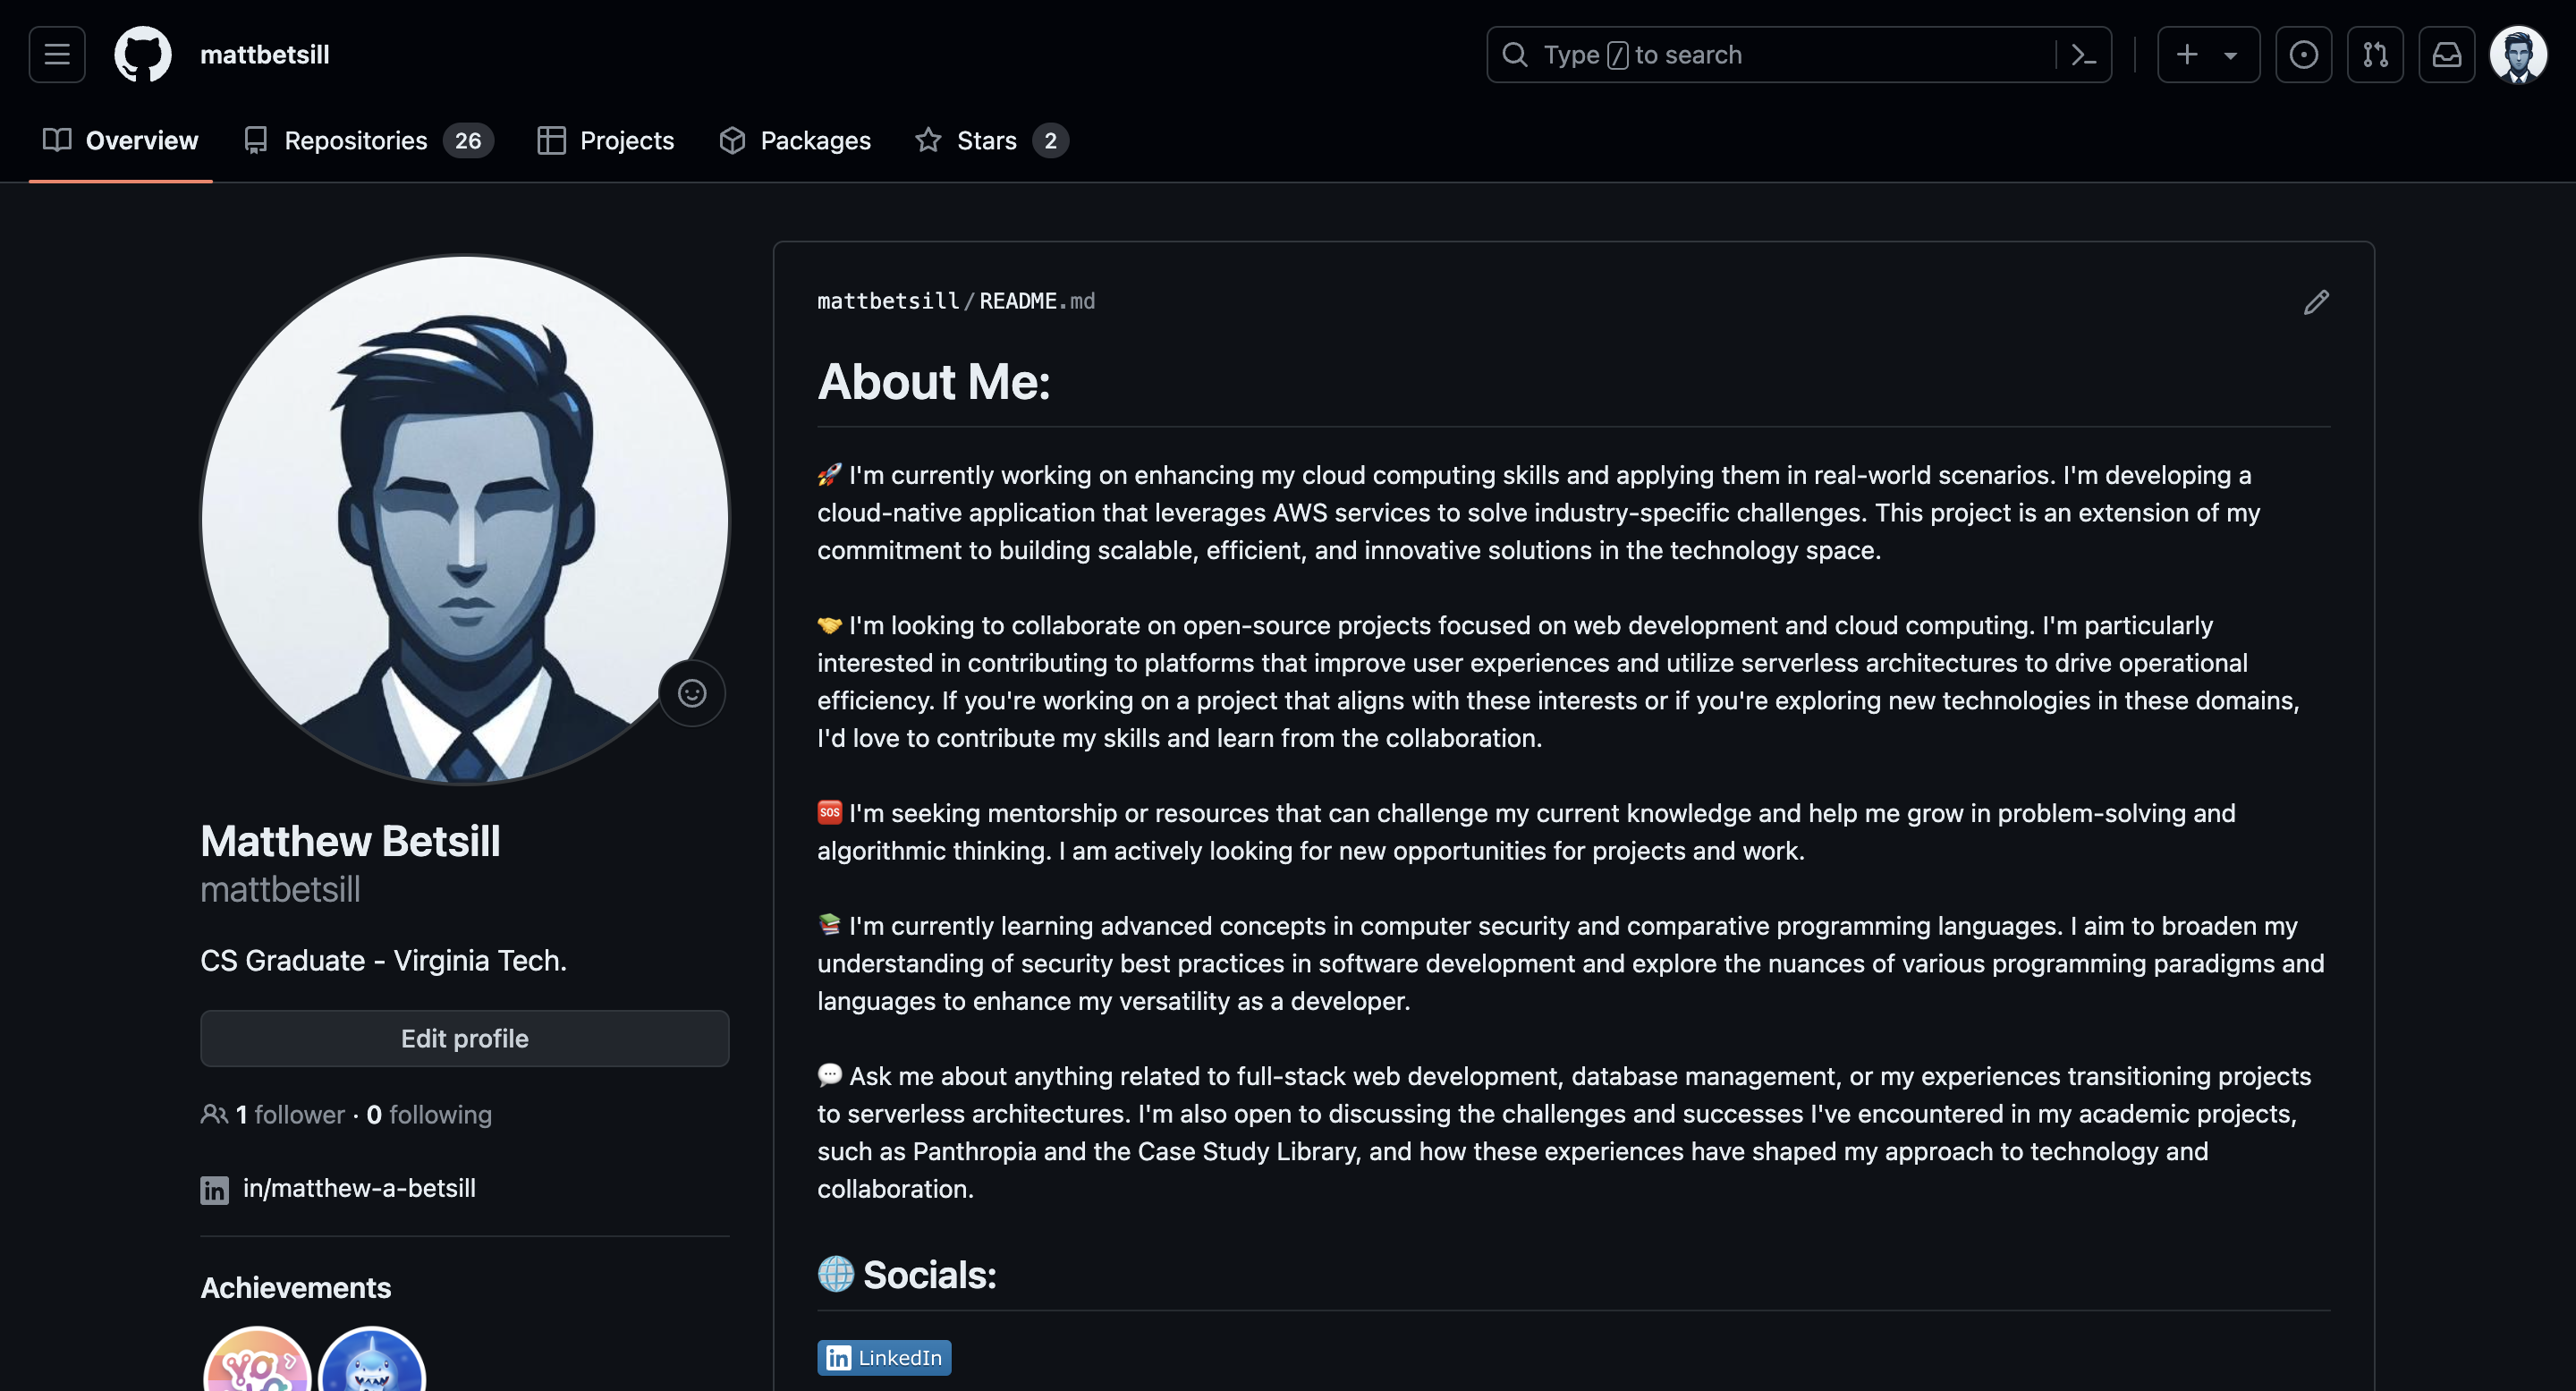
Task: Click the Edit profile button
Action: click(465, 1038)
